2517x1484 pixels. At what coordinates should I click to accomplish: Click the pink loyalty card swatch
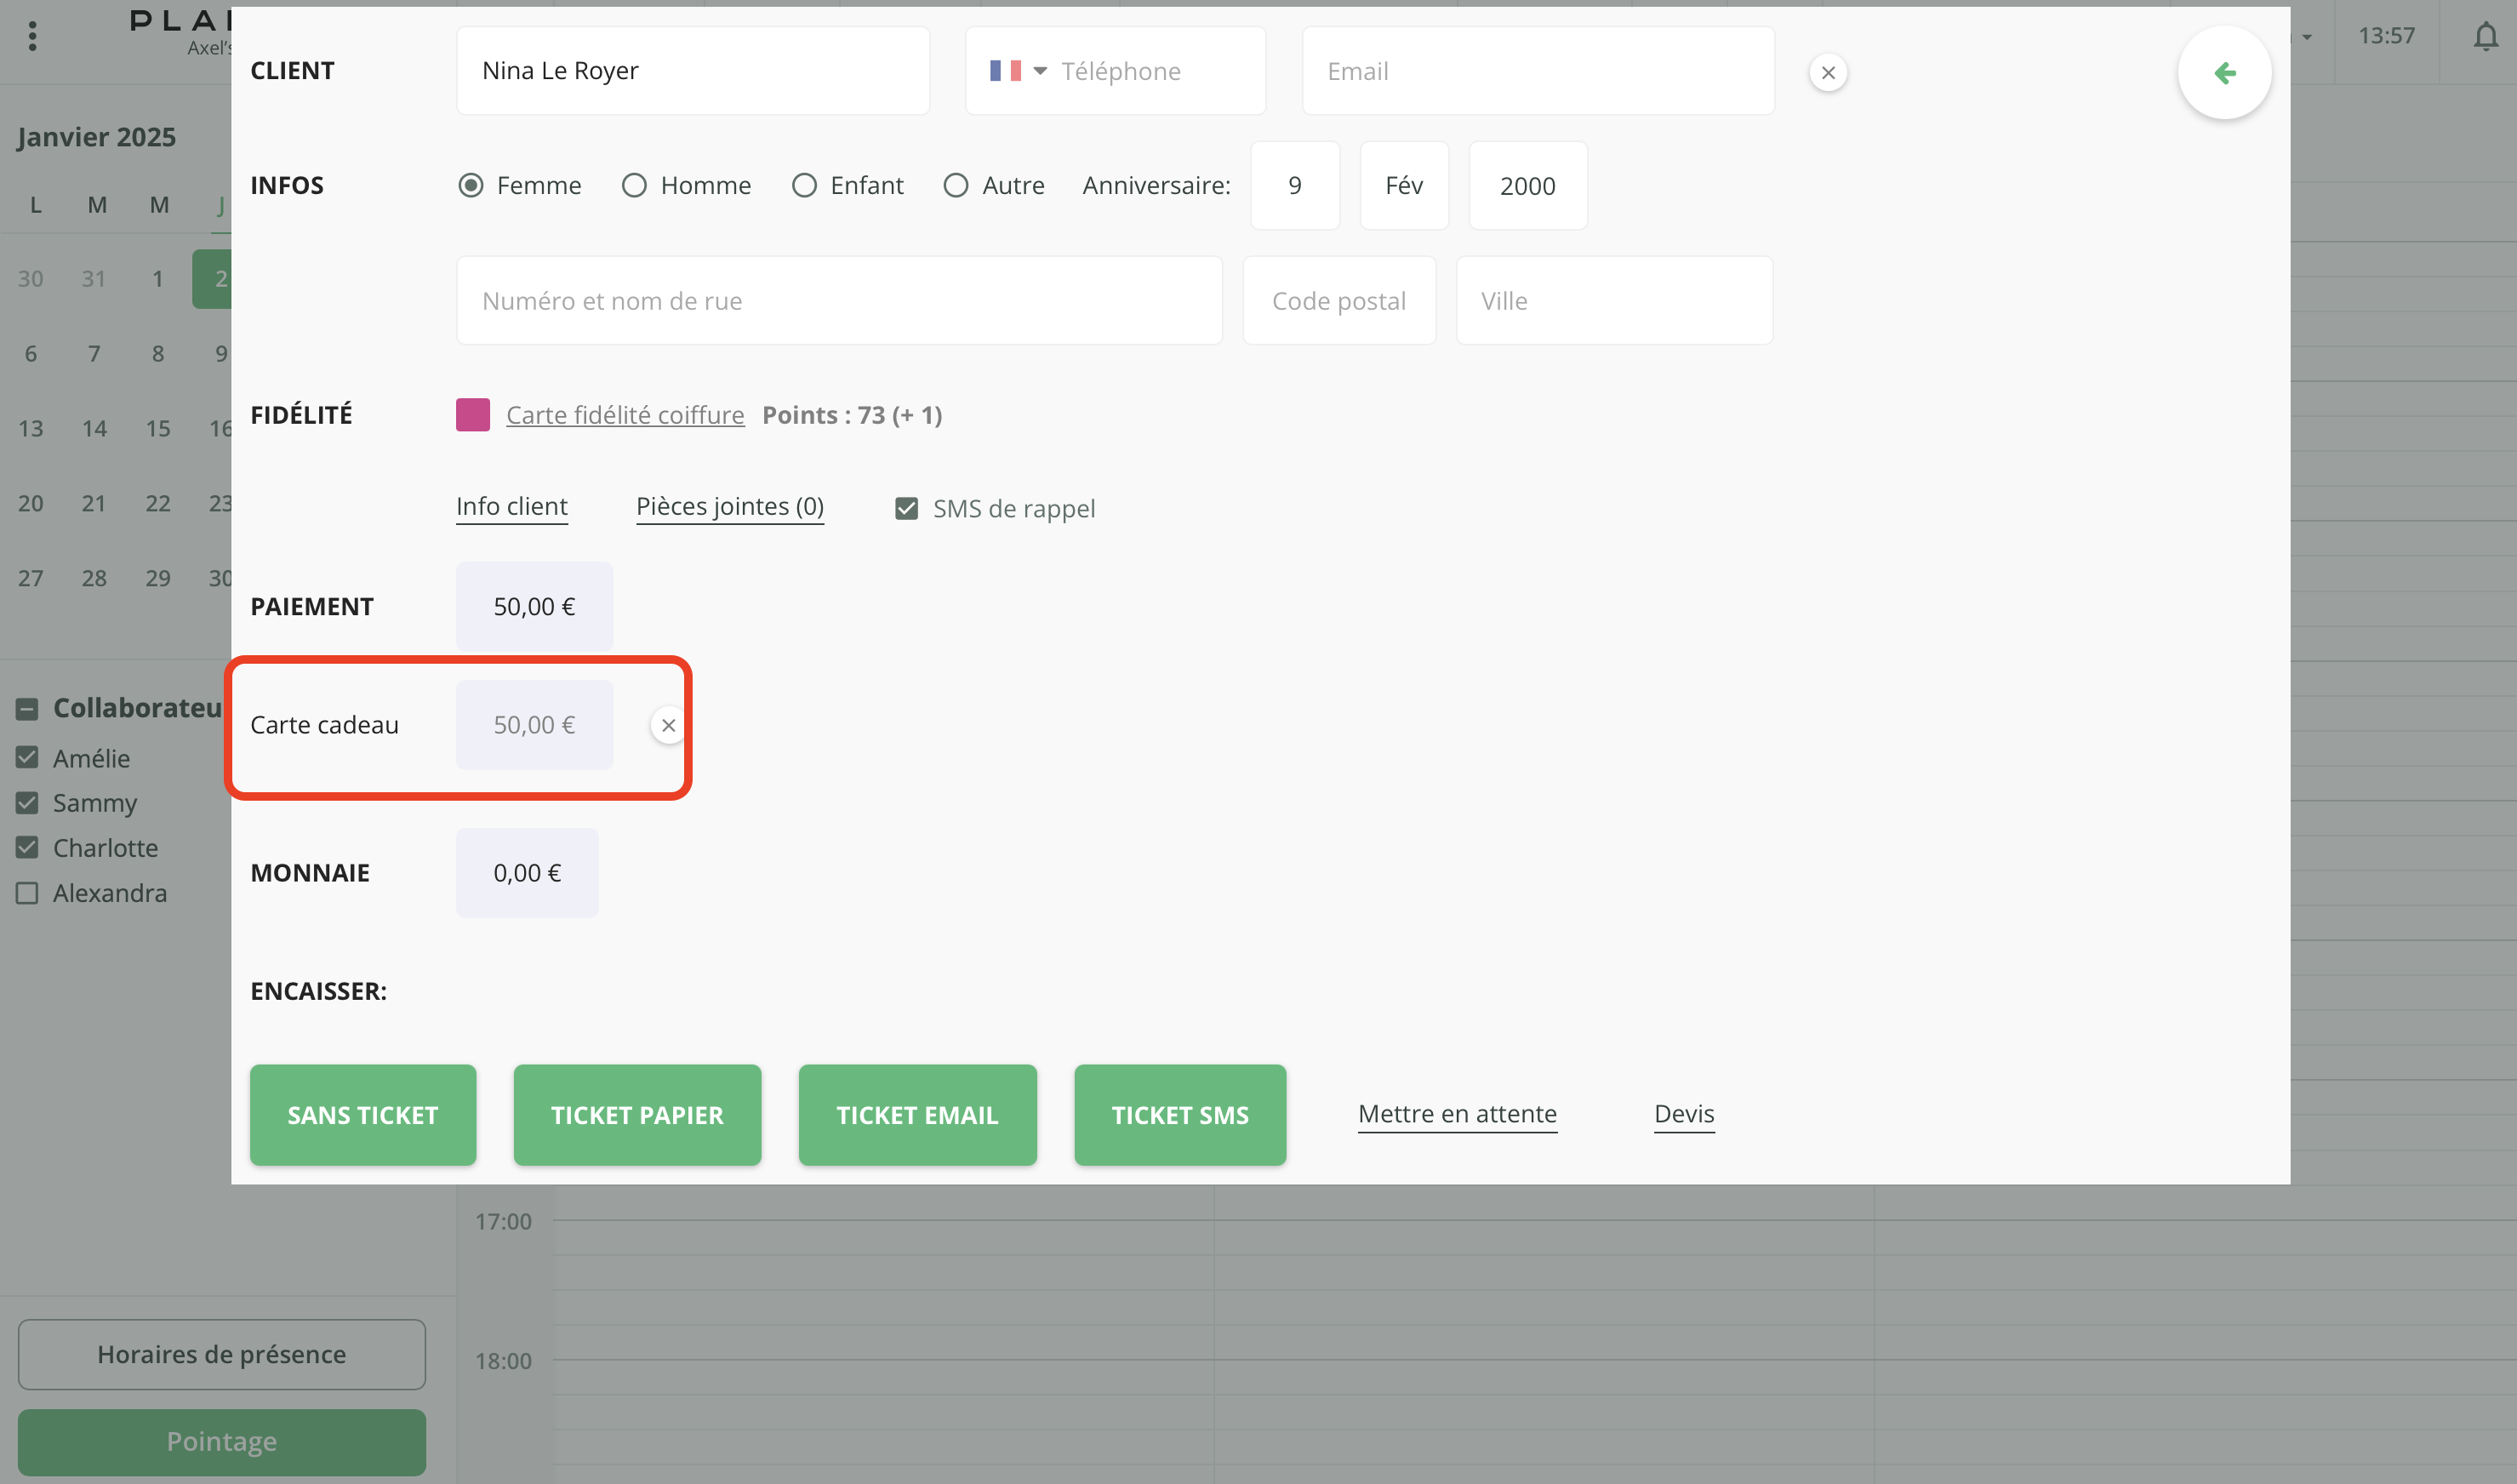[472, 415]
